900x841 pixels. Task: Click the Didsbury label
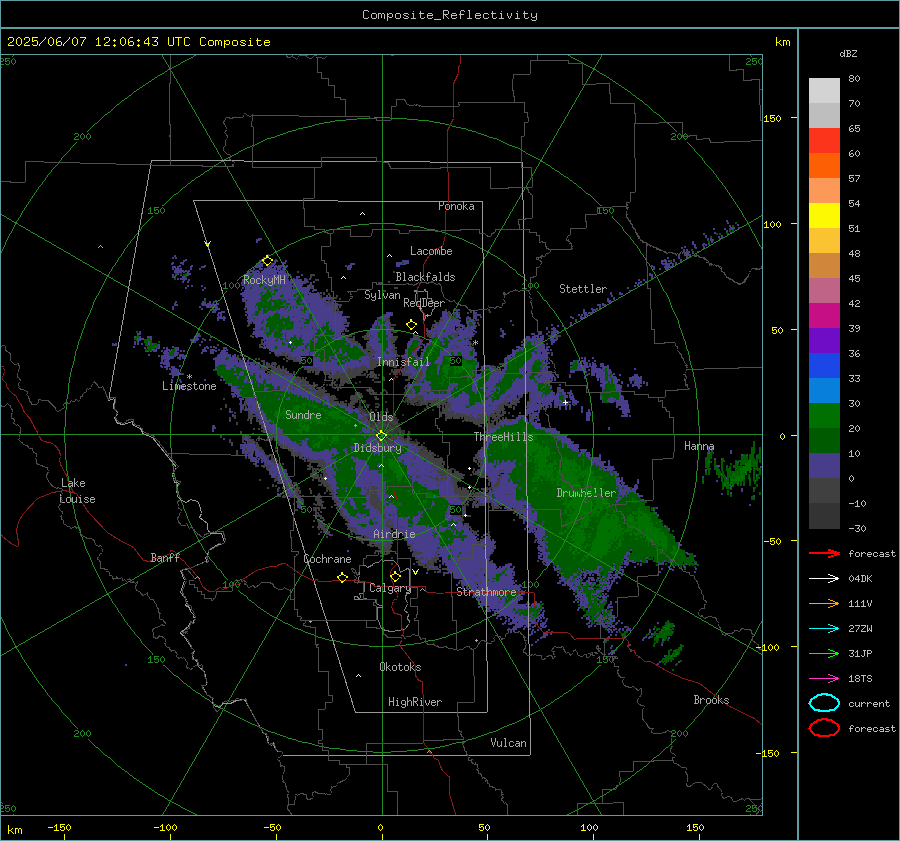(378, 448)
